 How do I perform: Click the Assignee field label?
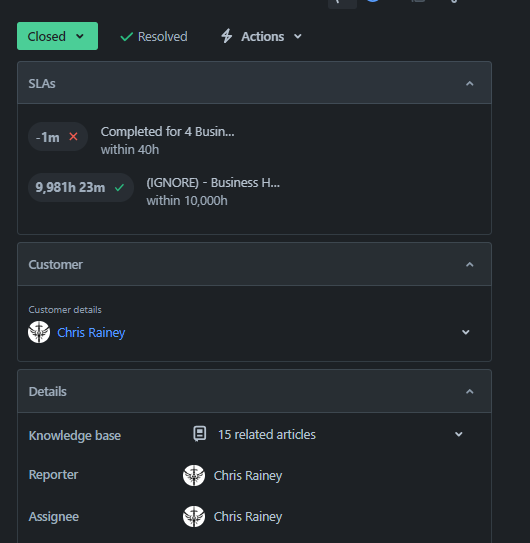pyautogui.click(x=54, y=517)
